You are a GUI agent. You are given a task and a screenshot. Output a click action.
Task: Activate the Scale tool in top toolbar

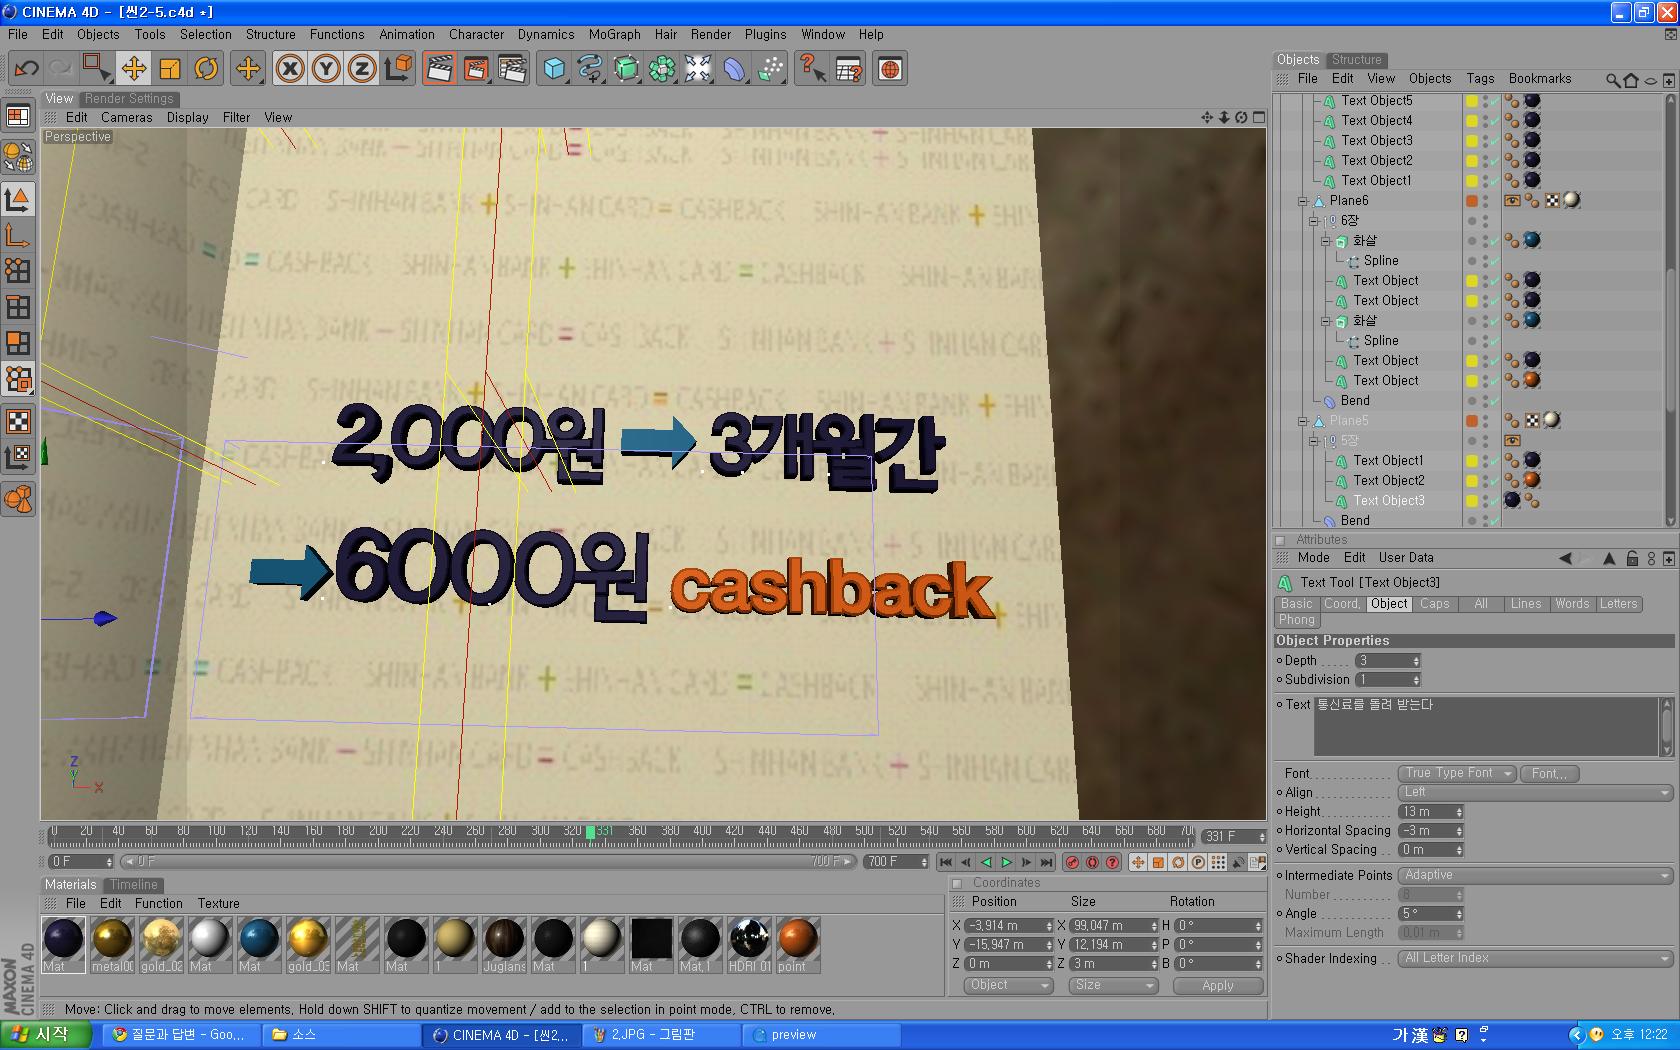click(x=170, y=69)
